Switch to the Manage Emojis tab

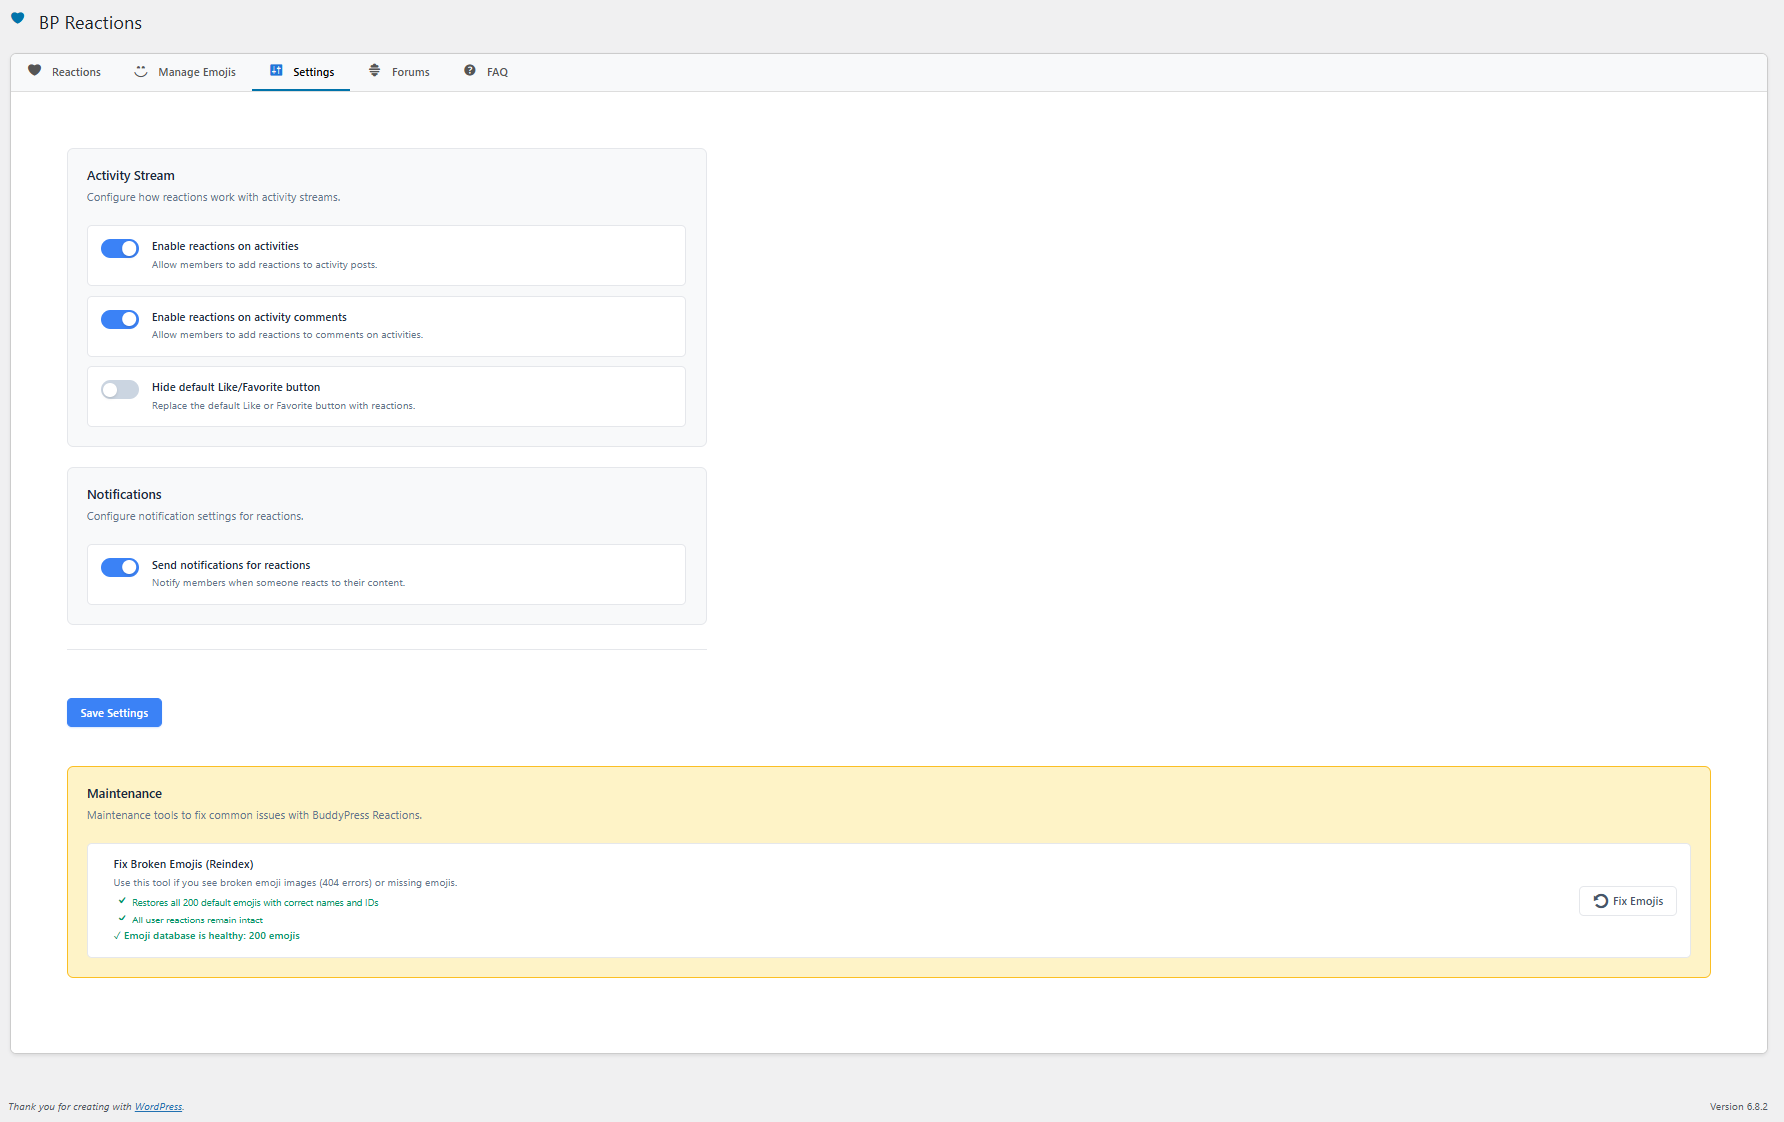(186, 72)
